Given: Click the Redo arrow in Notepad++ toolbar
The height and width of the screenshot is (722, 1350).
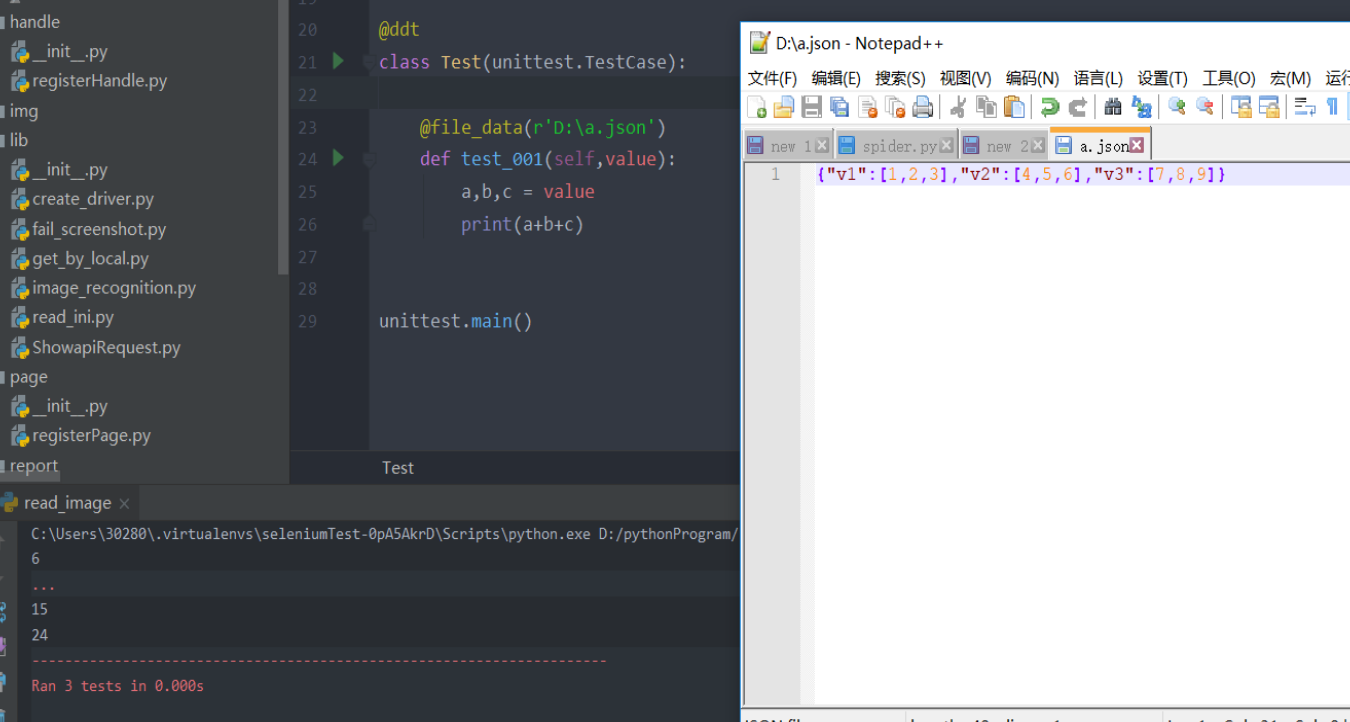Looking at the screenshot, I should coord(1077,107).
